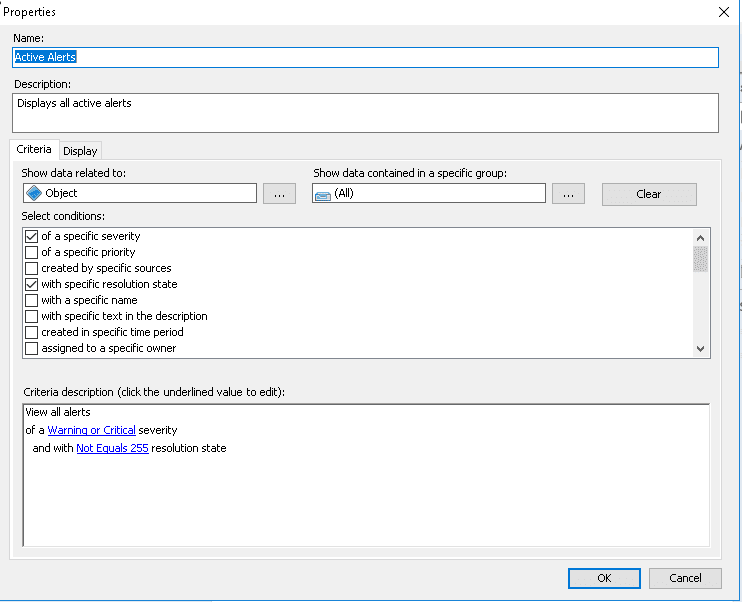Enable 'assigned to a specific owner'
Viewport: 742px width, 602px height.
pos(31,349)
